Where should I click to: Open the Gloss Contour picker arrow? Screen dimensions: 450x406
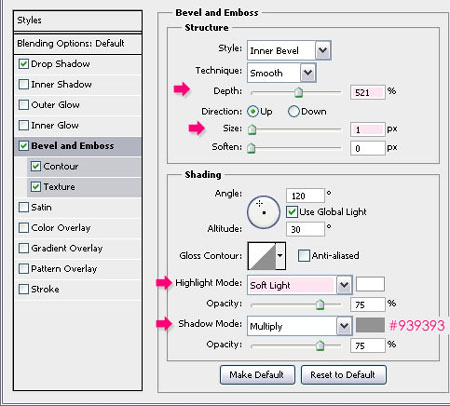pos(281,256)
